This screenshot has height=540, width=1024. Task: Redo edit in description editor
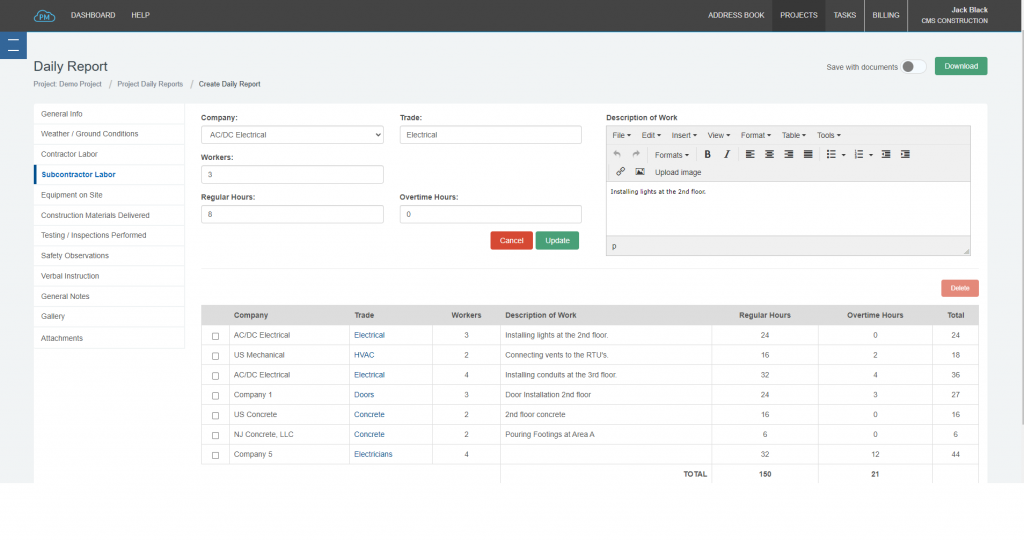tap(635, 154)
